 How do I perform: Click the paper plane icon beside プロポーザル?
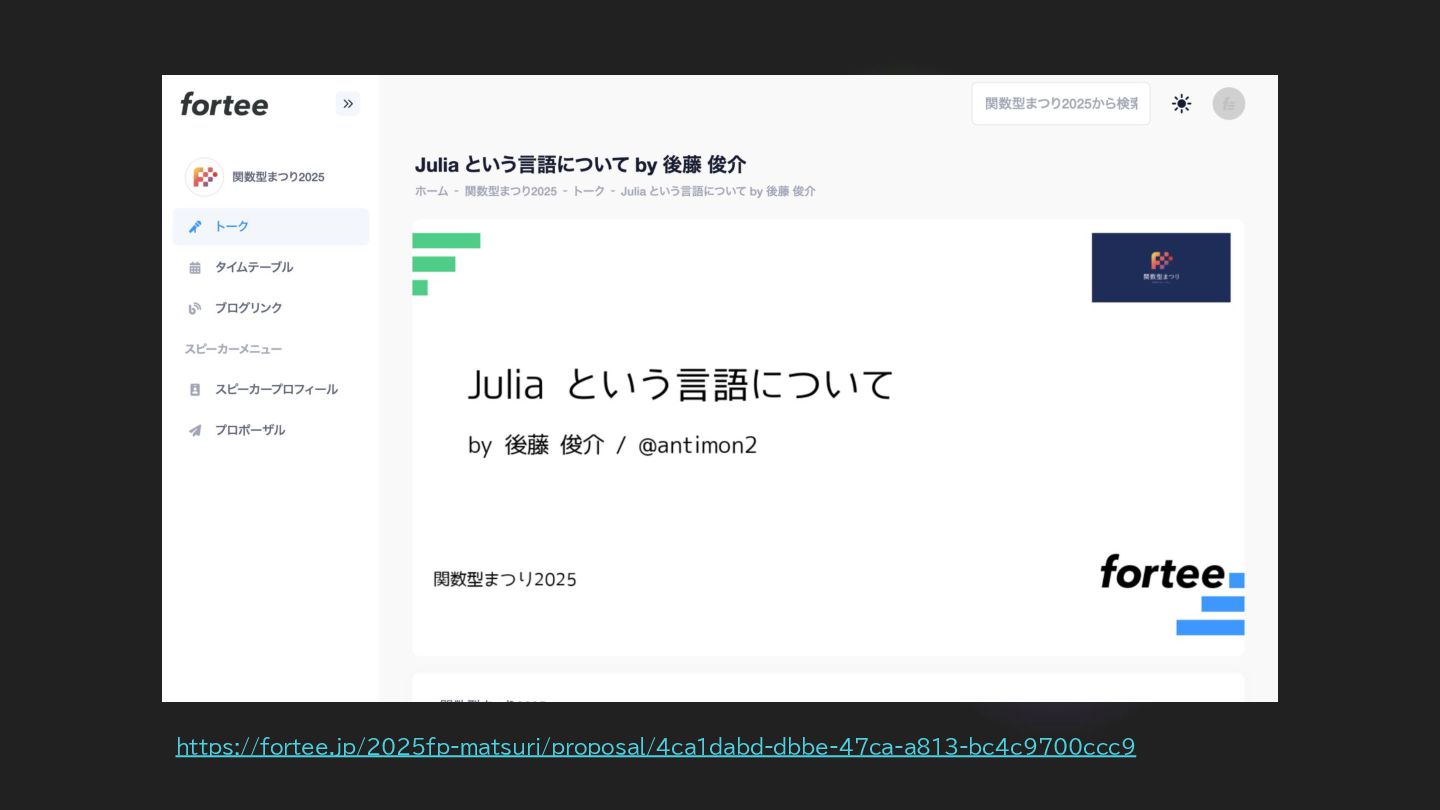tap(195, 430)
